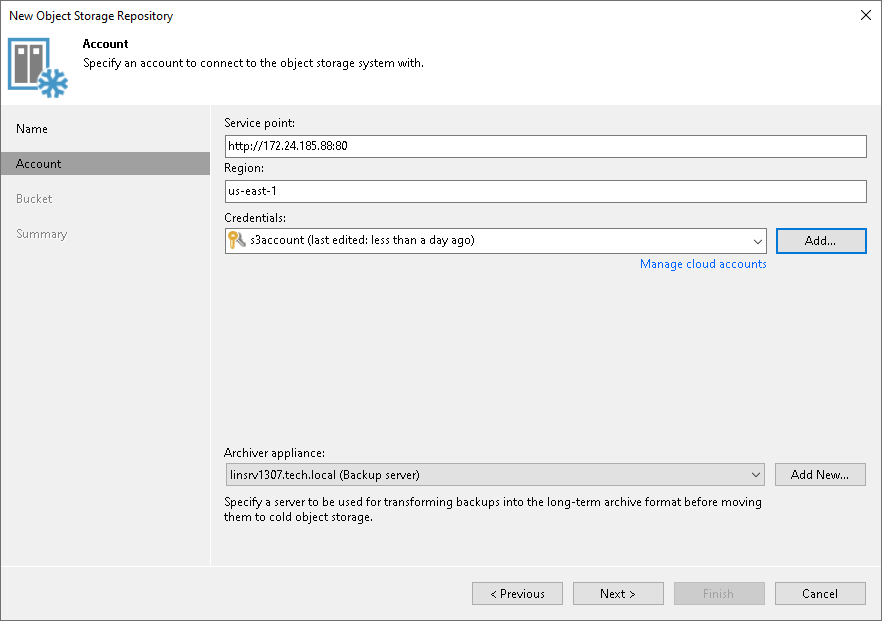Click the object storage repository snowflake icon

38,68
